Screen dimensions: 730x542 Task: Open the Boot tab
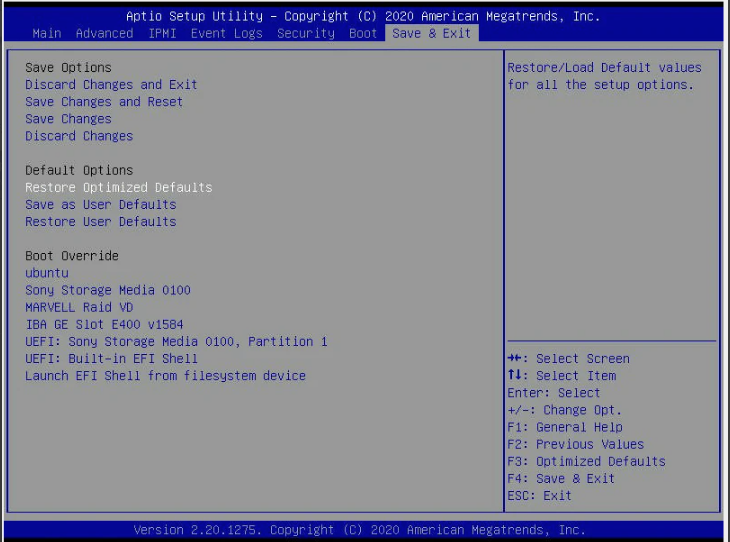(x=363, y=34)
